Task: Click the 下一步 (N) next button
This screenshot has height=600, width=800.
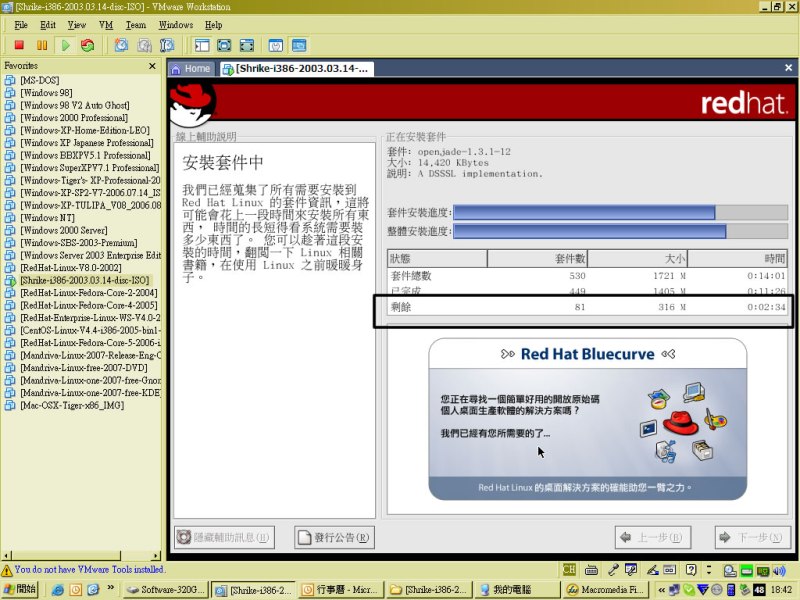Action: (x=753, y=537)
